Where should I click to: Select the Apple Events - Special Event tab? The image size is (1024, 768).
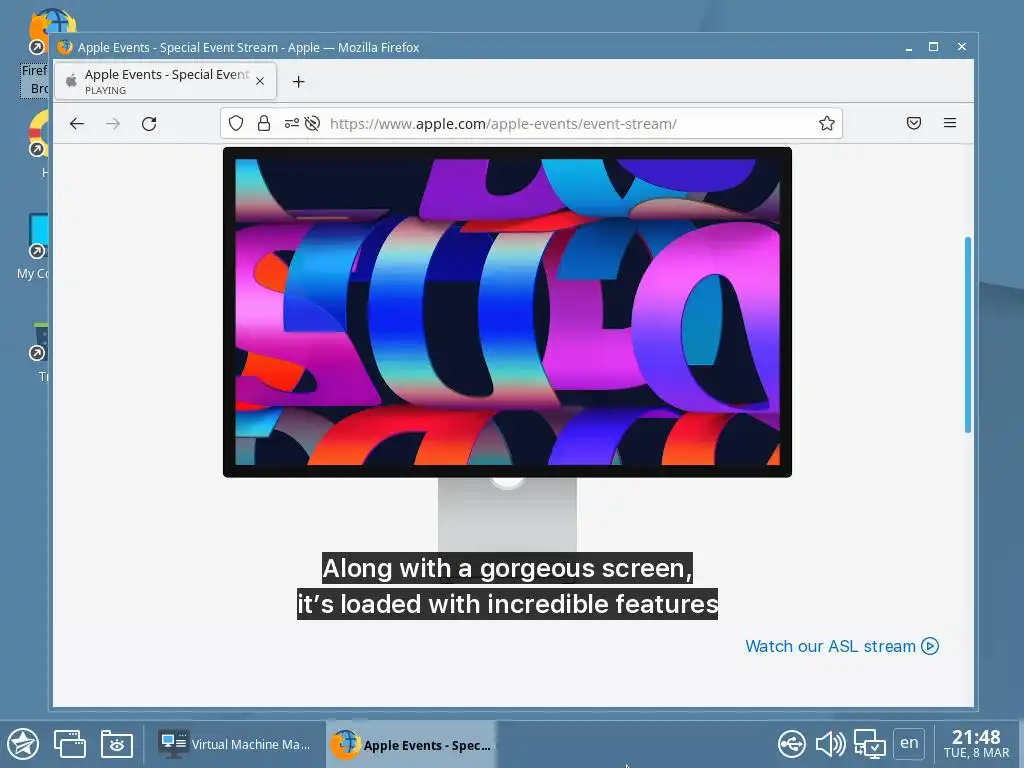(x=165, y=81)
